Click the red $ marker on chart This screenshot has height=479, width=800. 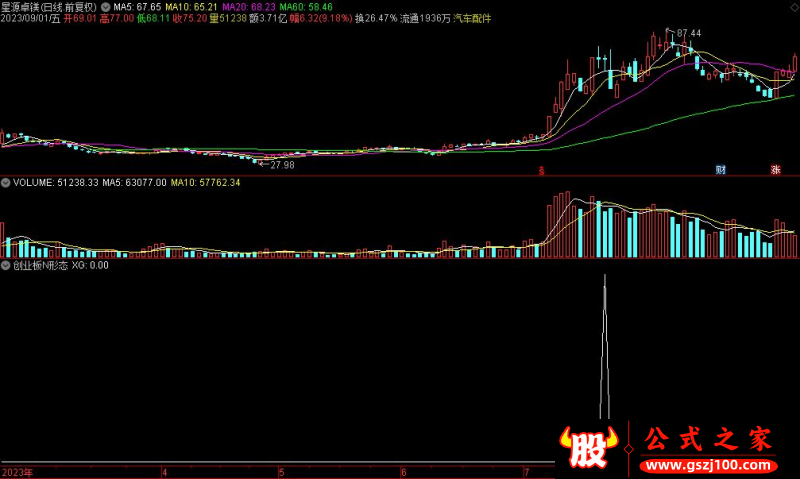click(x=541, y=171)
